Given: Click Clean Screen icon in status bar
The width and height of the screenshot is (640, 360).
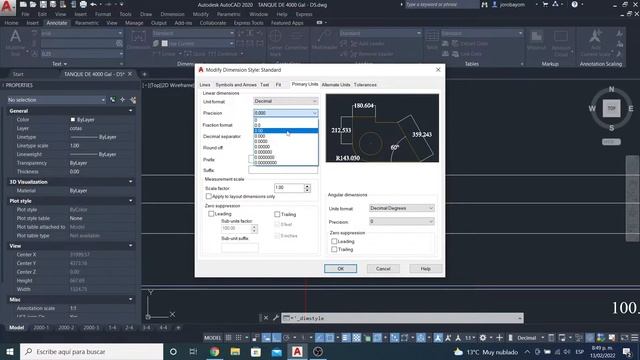Looking at the screenshot, I should (x=624, y=338).
